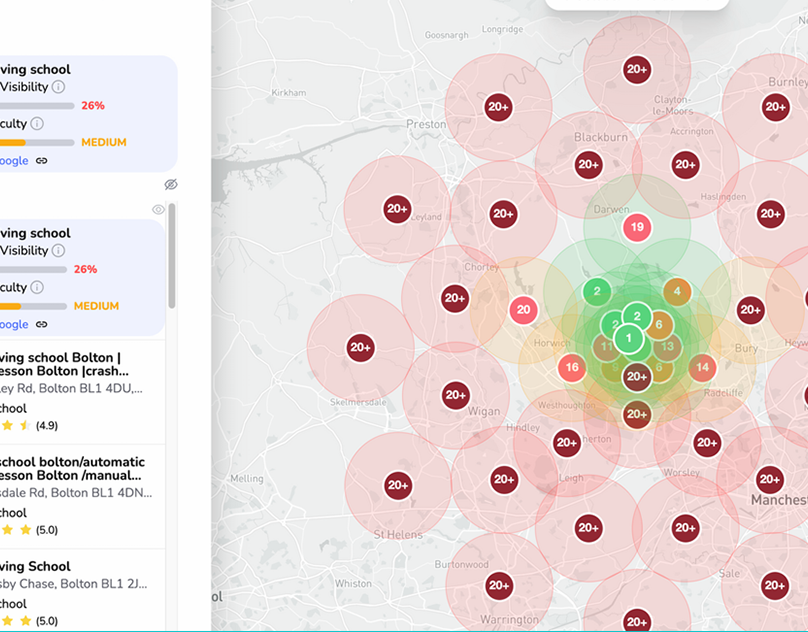Click link icon beside Google in lower card
808x632 pixels.
pos(41,324)
